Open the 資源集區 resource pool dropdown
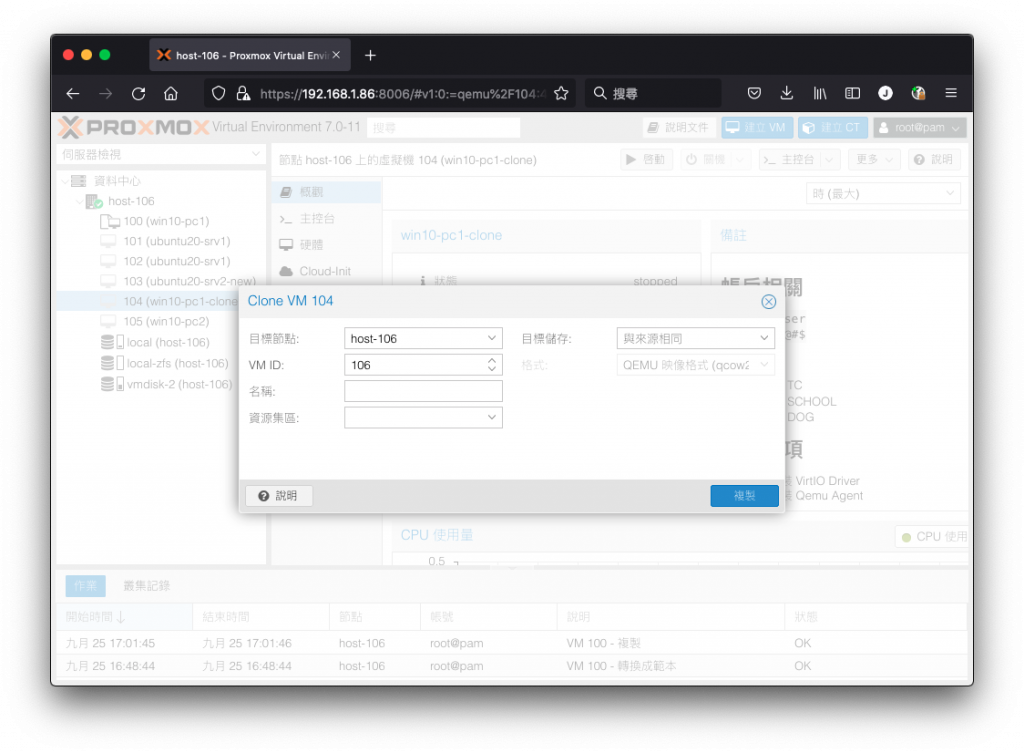The image size is (1024, 753). pos(423,417)
